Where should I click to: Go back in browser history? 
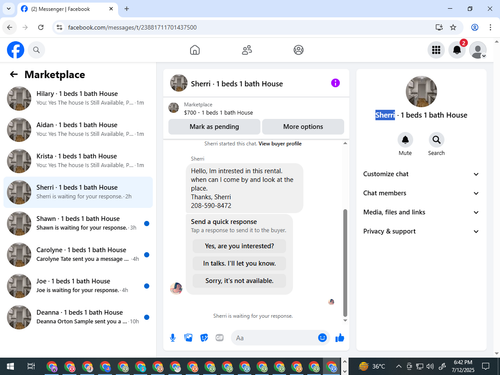10,27
